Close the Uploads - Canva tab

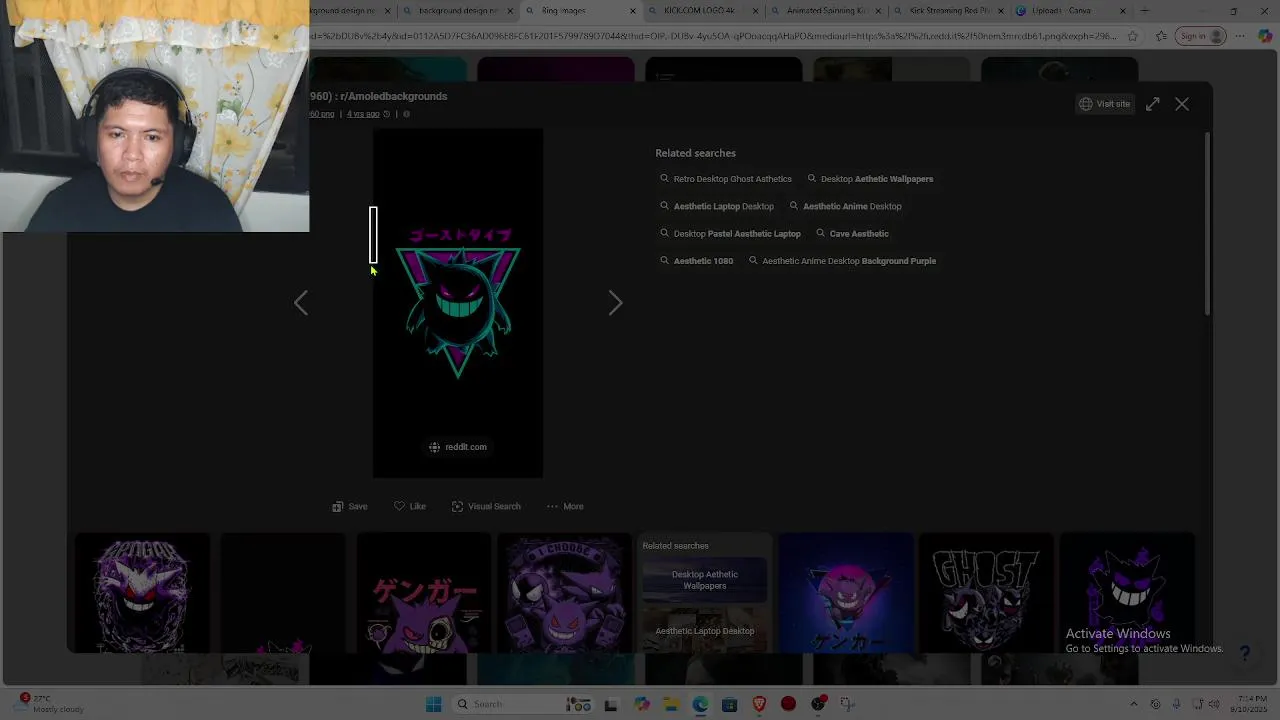tap(1122, 11)
